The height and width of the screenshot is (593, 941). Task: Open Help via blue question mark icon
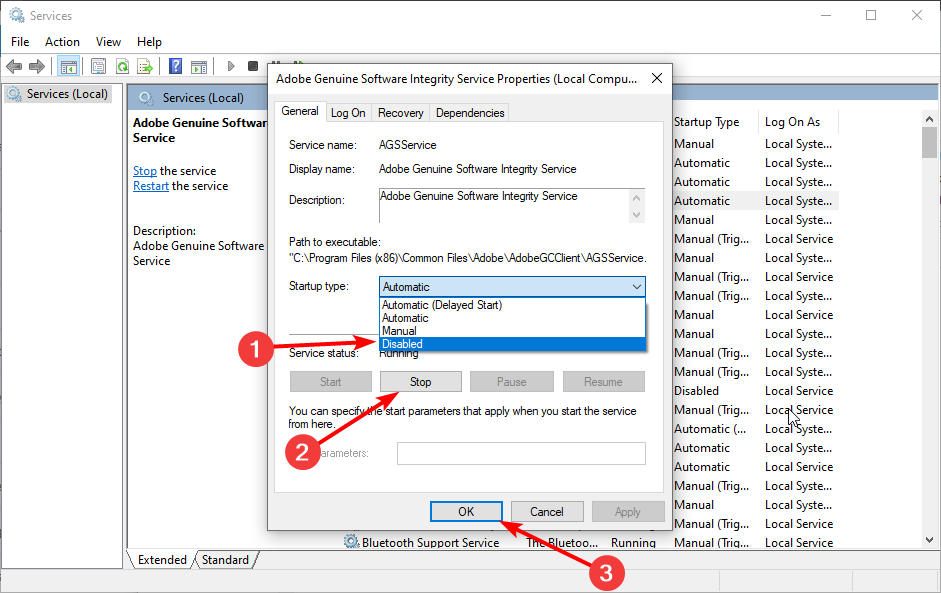click(175, 66)
